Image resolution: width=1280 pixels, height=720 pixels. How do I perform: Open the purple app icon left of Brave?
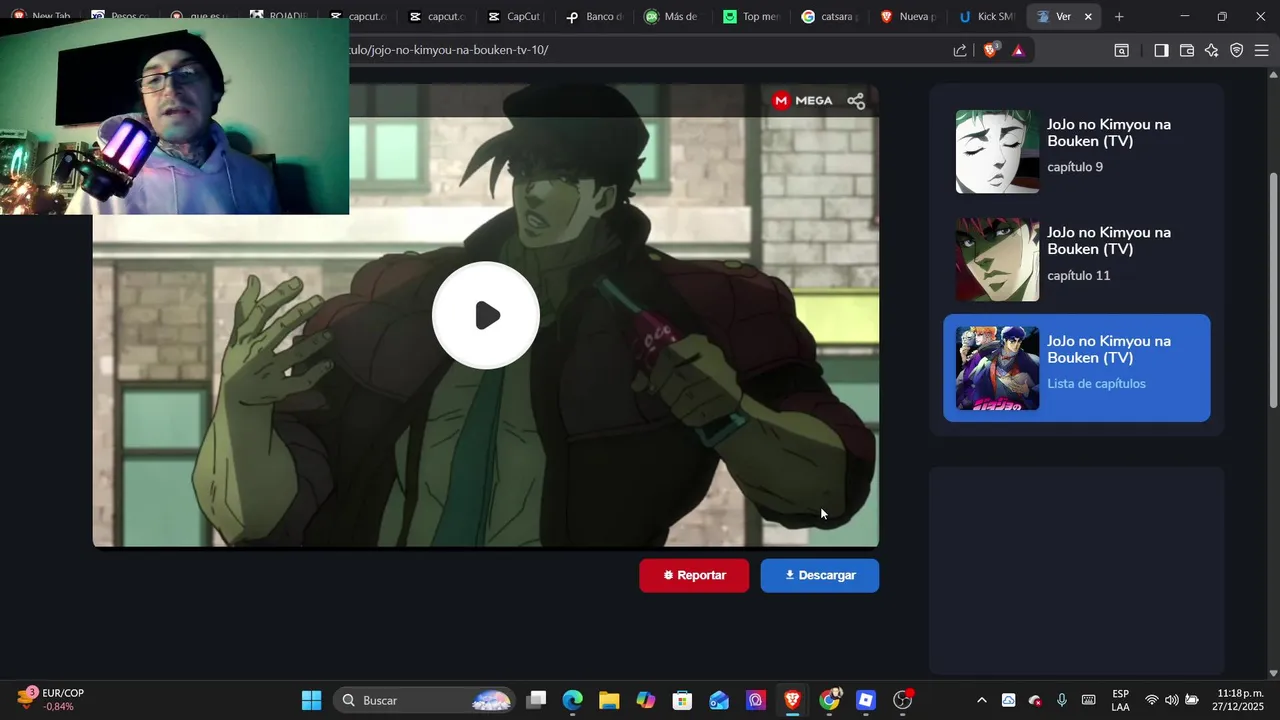click(756, 700)
